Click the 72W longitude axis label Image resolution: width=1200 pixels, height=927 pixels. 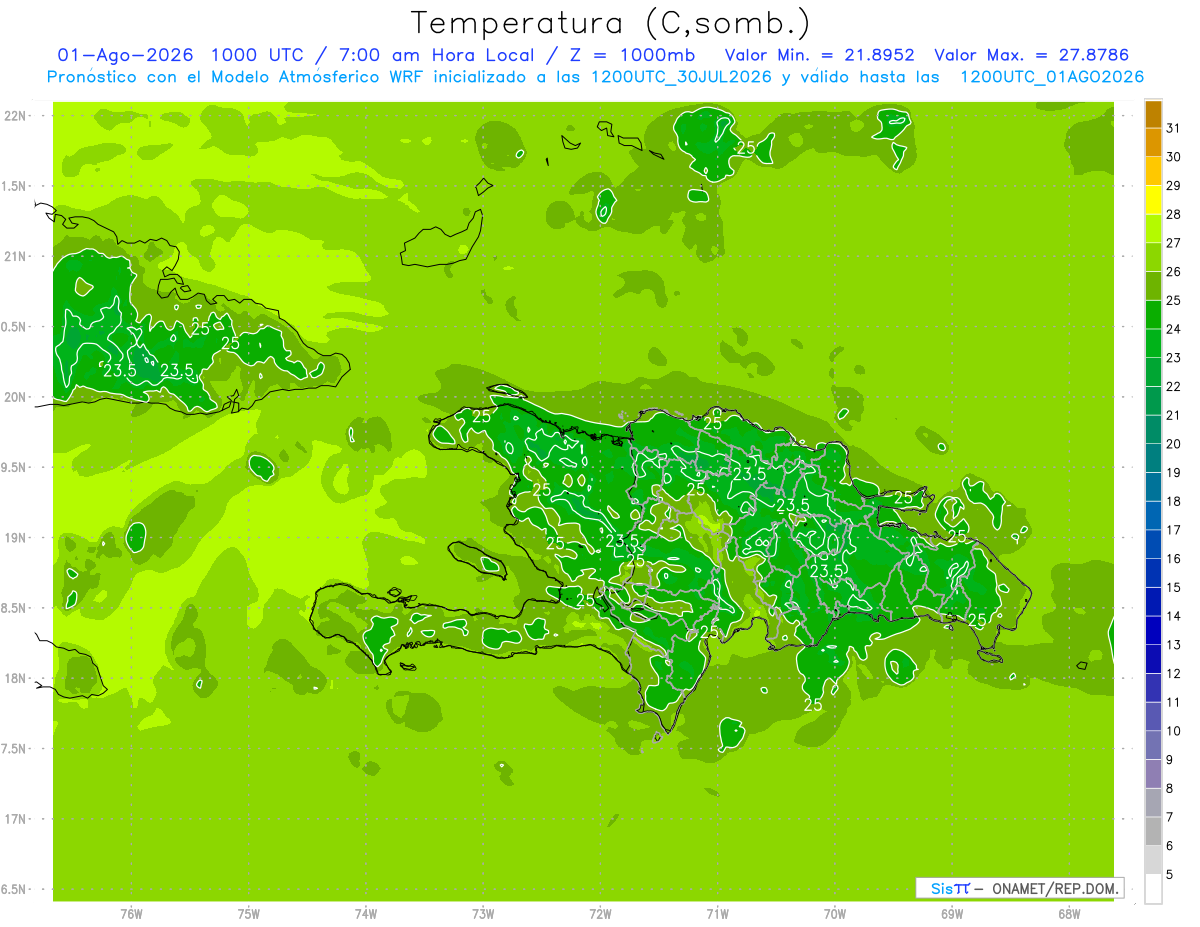[x=600, y=913]
